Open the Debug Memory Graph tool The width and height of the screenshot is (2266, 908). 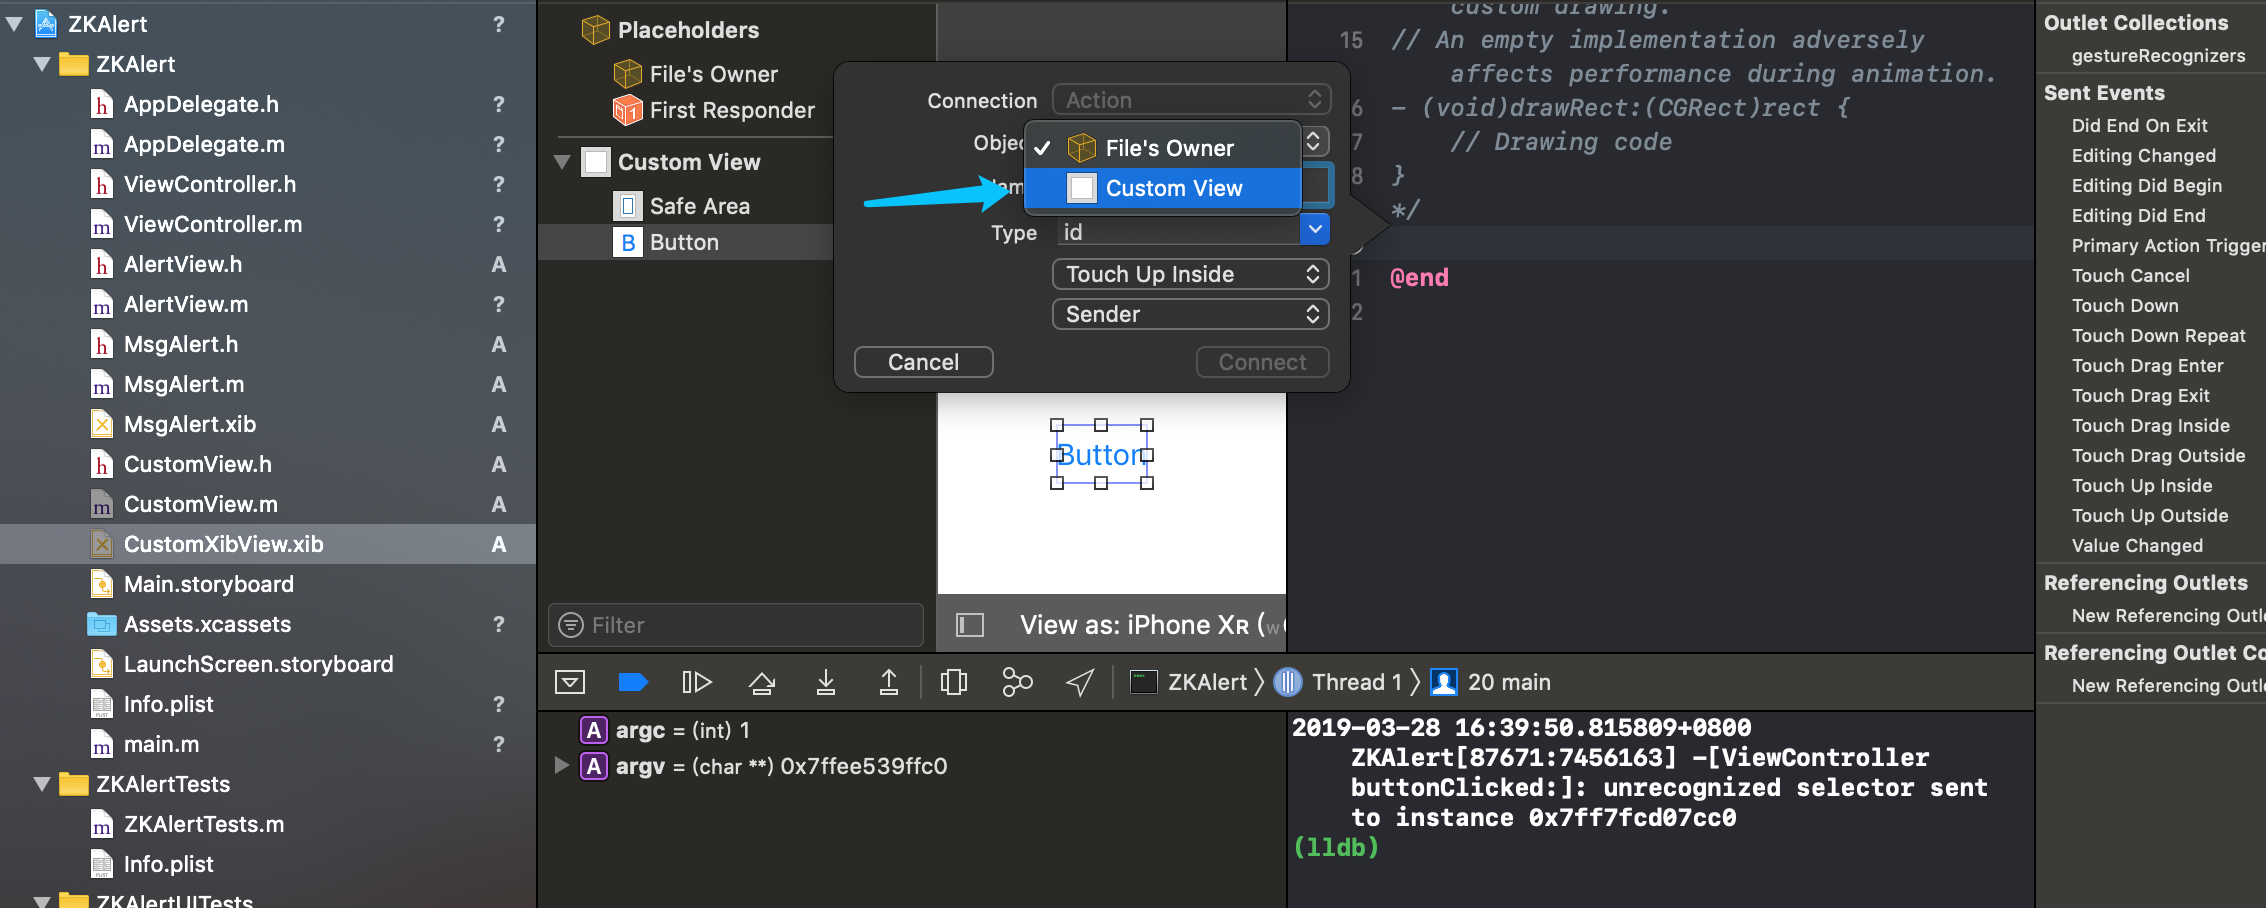point(1017,682)
